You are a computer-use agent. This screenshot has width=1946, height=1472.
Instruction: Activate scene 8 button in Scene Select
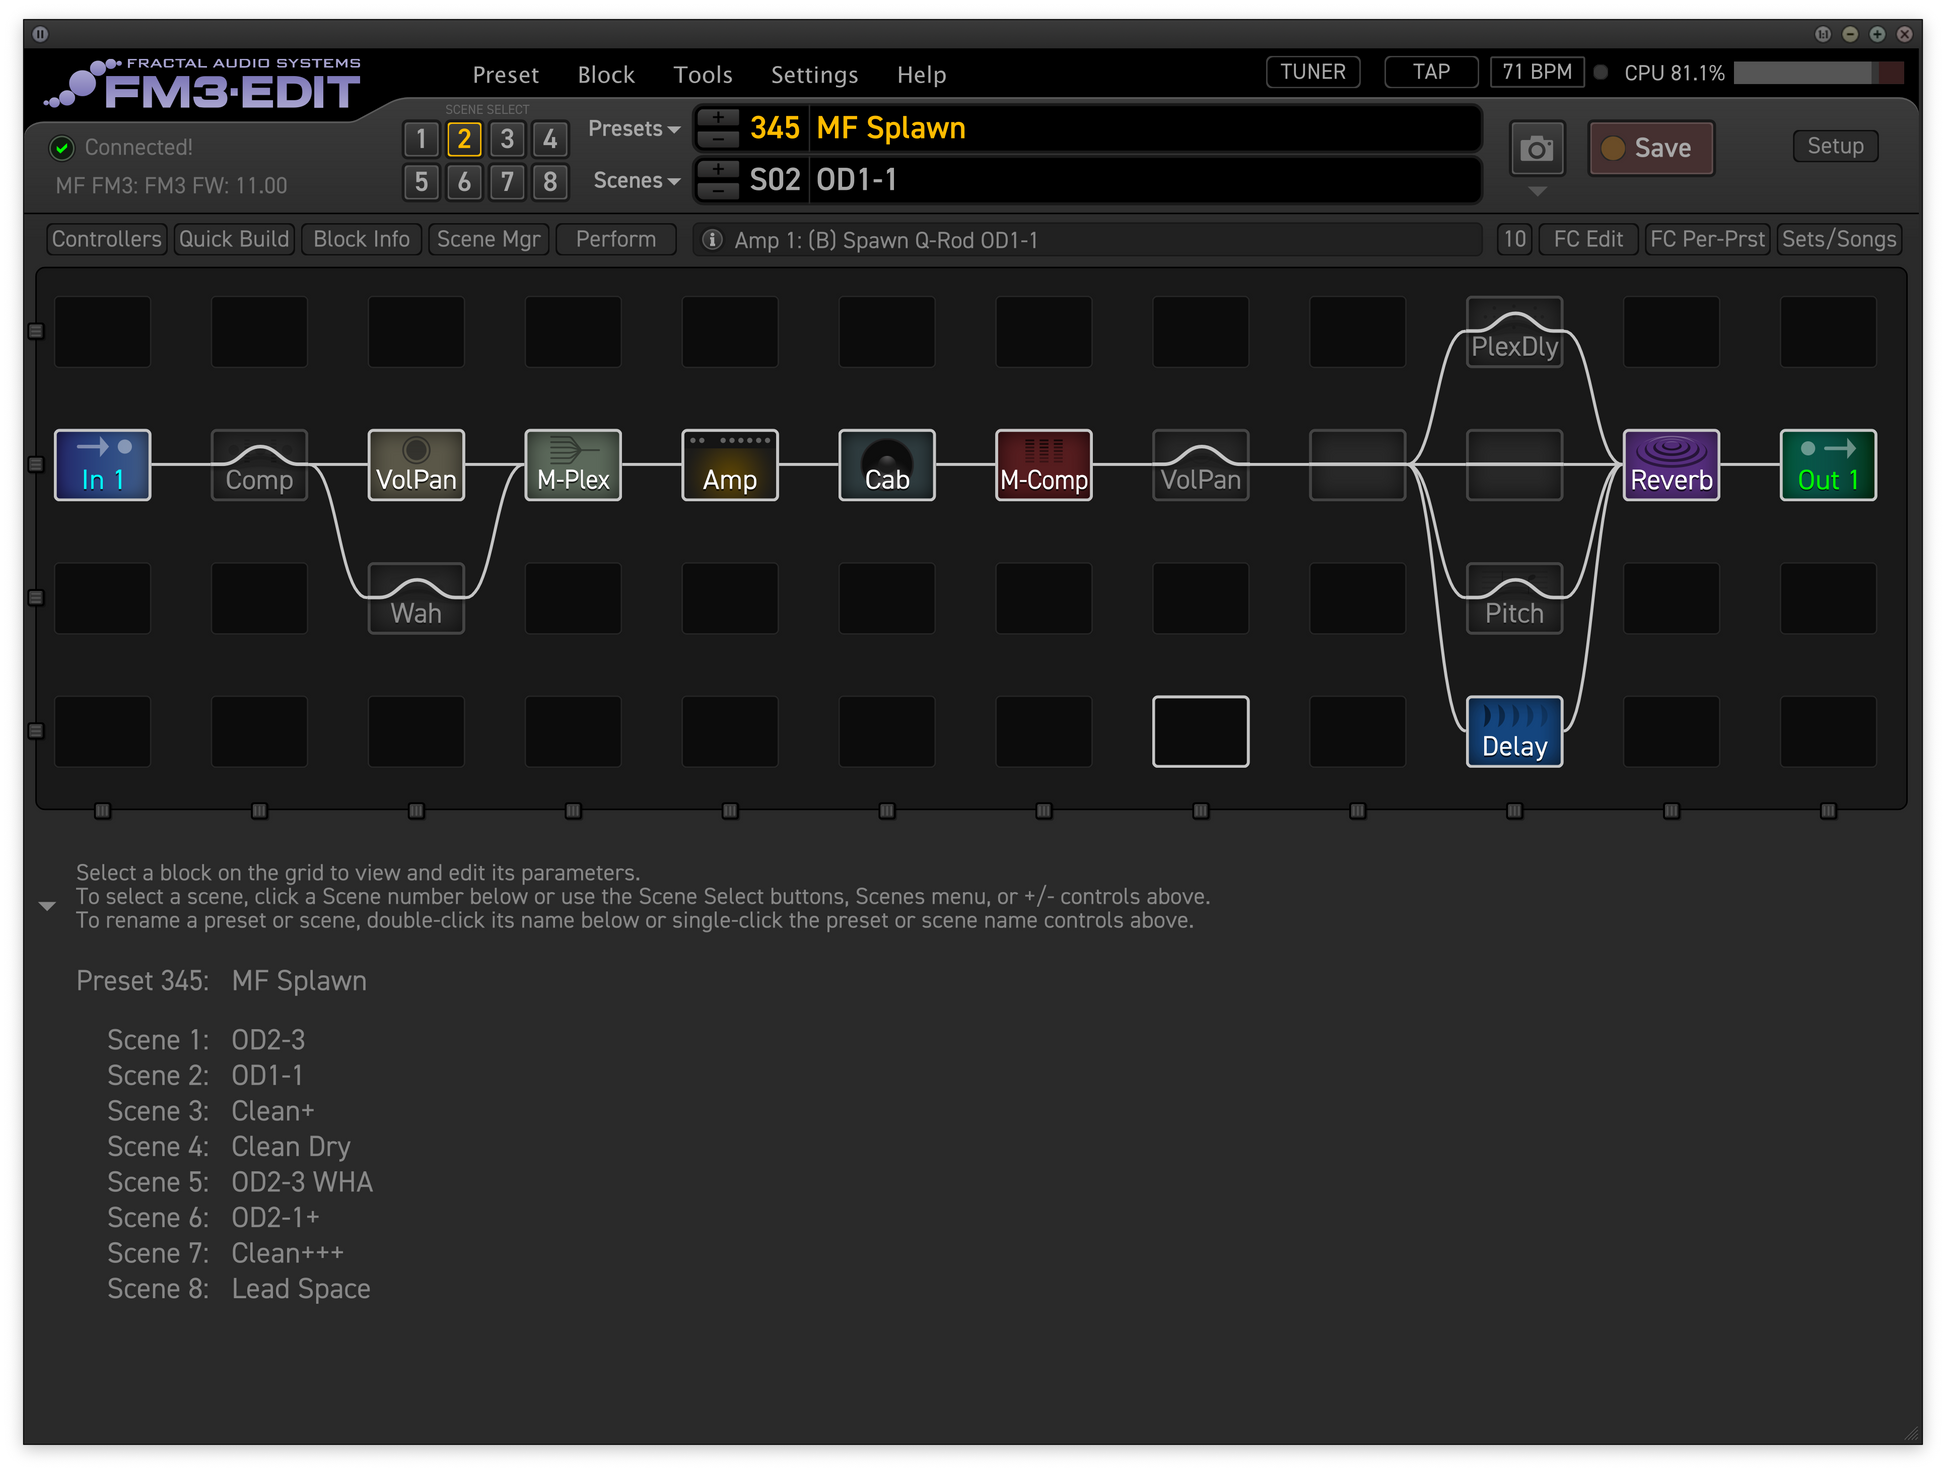point(550,182)
